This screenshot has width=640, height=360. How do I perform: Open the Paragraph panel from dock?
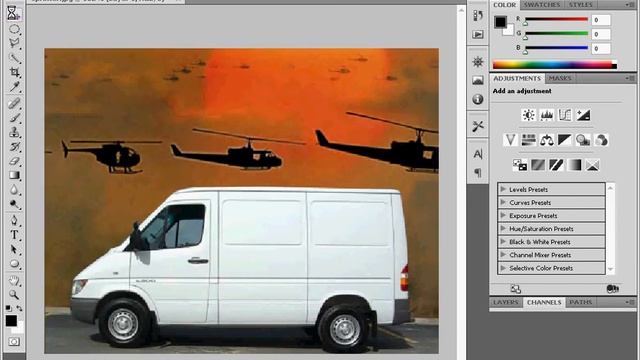click(x=478, y=173)
